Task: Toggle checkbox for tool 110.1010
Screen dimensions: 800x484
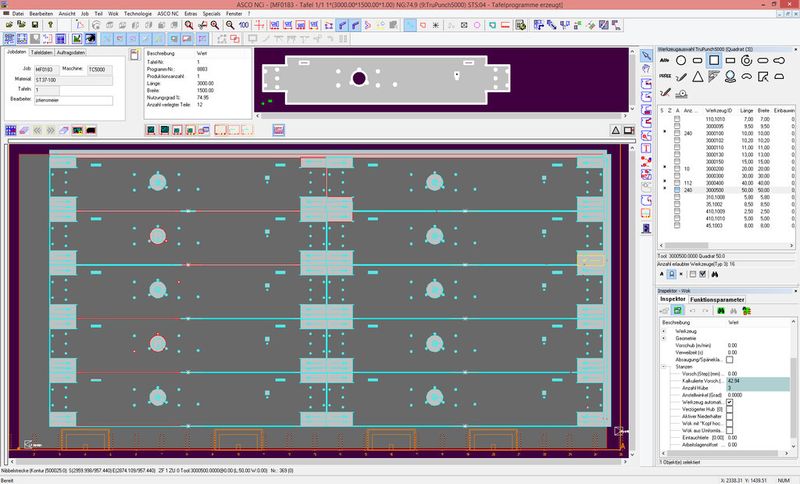Action: point(677,119)
